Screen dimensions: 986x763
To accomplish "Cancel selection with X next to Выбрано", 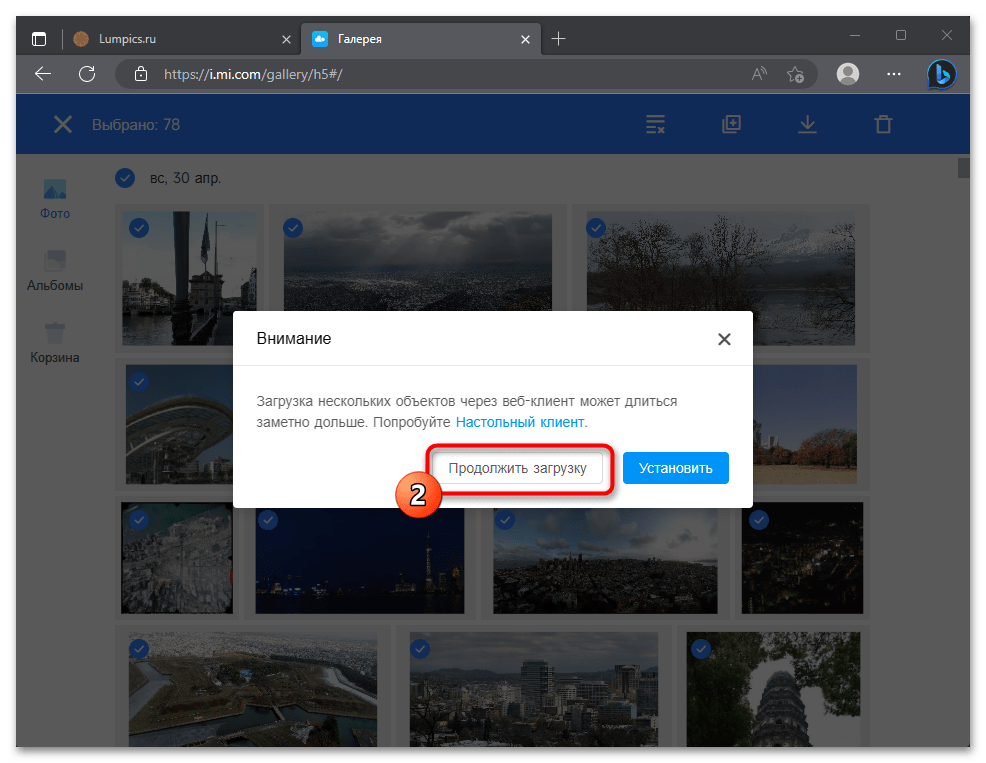I will point(62,125).
